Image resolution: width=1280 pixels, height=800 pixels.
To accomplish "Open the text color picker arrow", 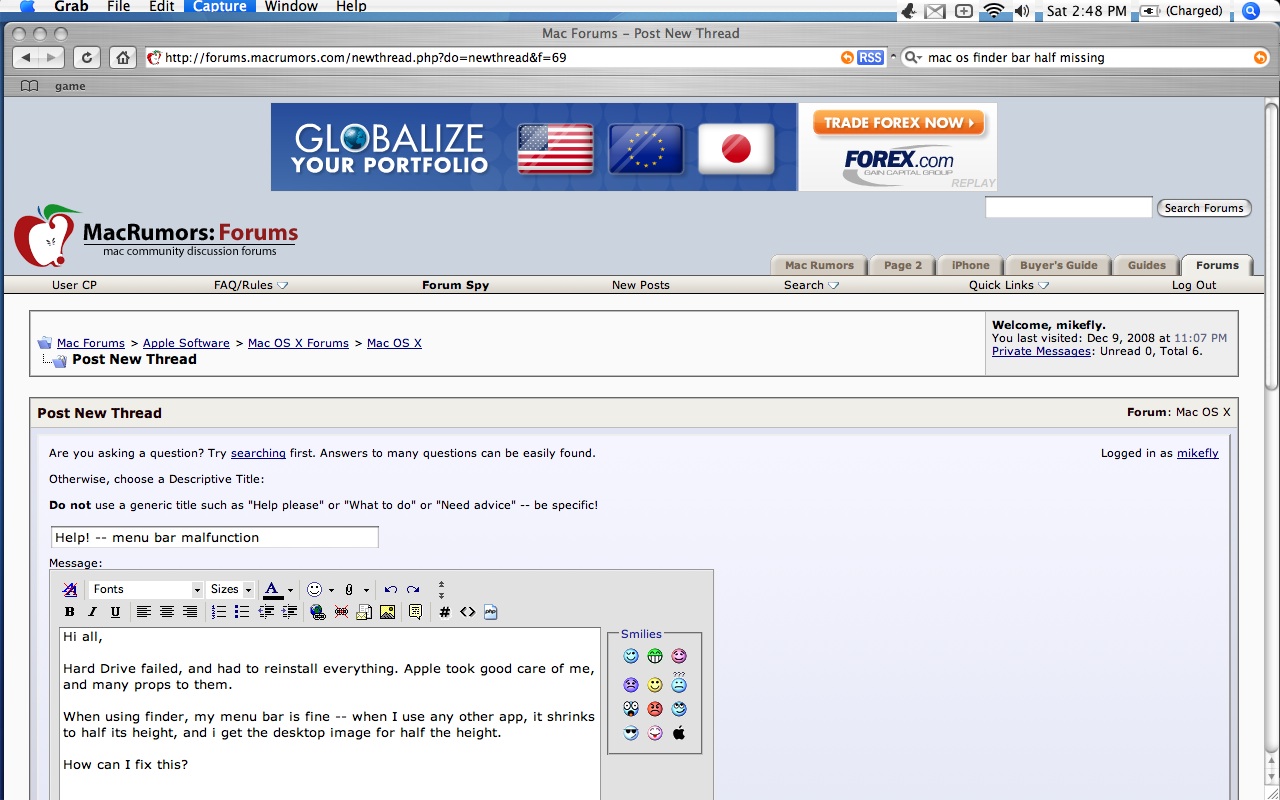I will [290, 590].
